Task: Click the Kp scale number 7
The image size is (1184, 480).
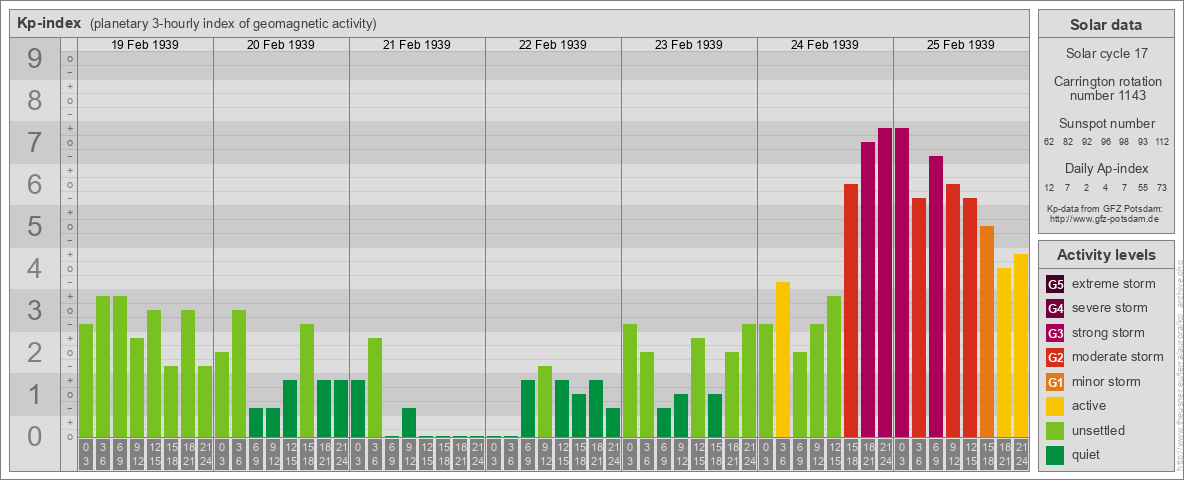Action: coord(35,143)
